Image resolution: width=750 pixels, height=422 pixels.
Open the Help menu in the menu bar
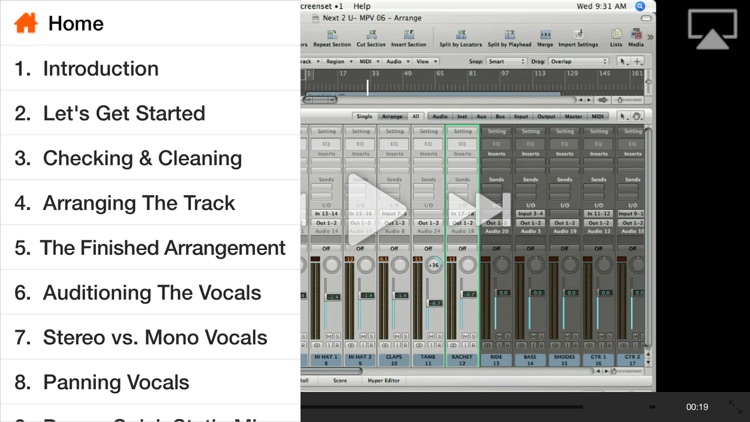point(362,6)
